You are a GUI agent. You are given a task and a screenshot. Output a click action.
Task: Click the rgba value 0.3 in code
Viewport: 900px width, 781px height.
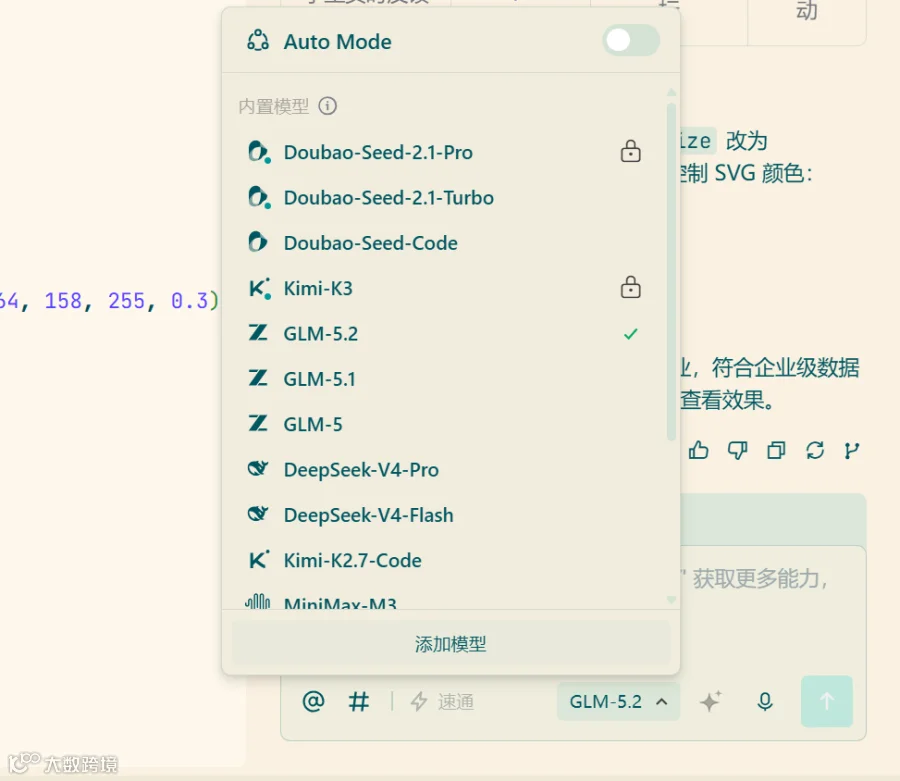[189, 301]
